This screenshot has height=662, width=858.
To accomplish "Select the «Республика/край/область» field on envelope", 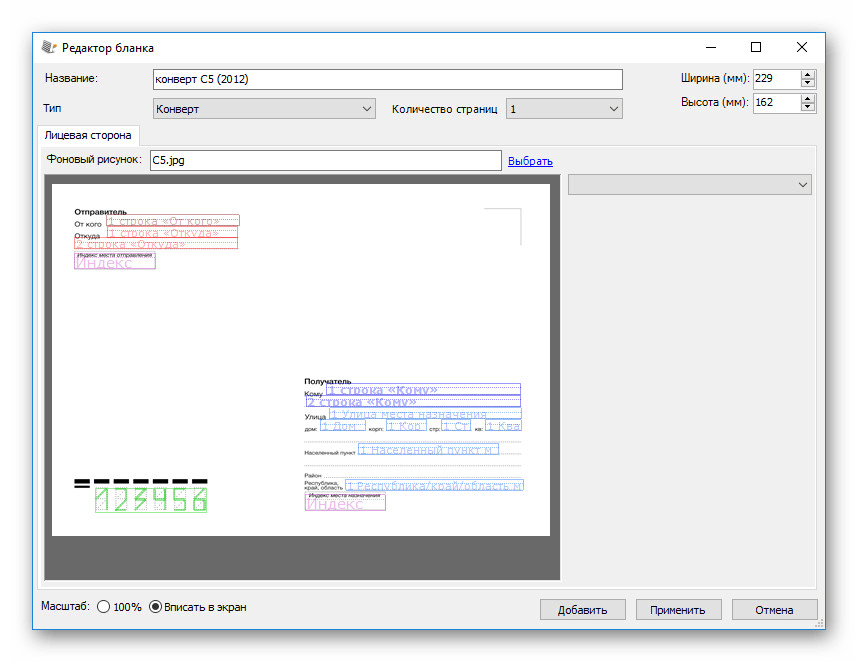I will [x=433, y=486].
